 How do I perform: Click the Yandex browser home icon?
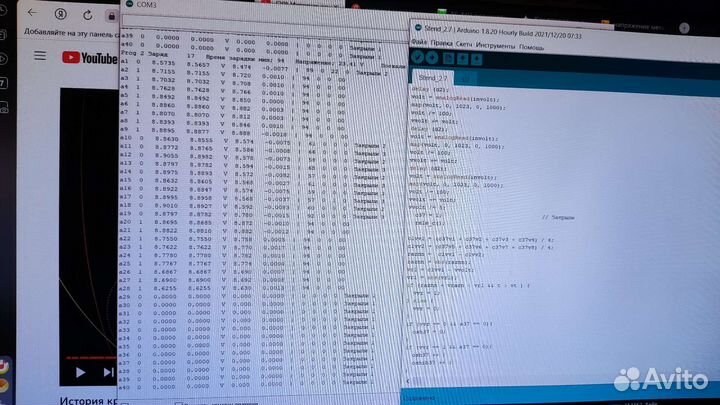pyautogui.click(x=59, y=16)
